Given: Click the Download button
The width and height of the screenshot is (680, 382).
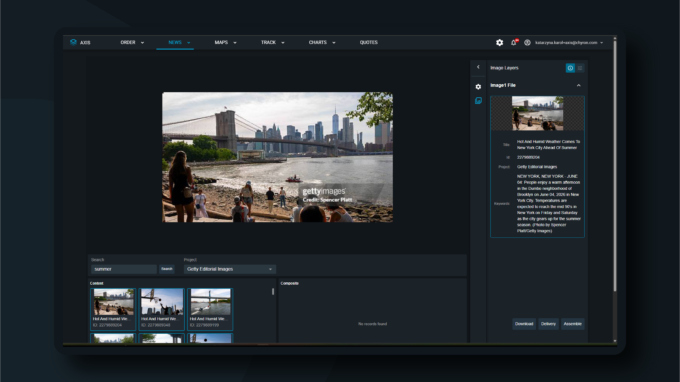Looking at the screenshot, I should [x=524, y=324].
